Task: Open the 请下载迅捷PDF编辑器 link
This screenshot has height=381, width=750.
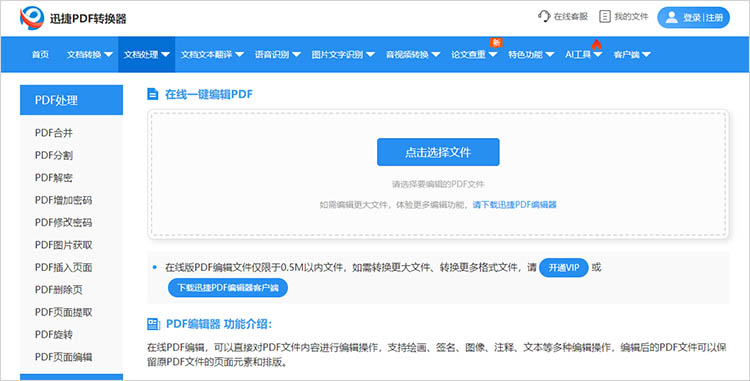Action: pos(515,205)
